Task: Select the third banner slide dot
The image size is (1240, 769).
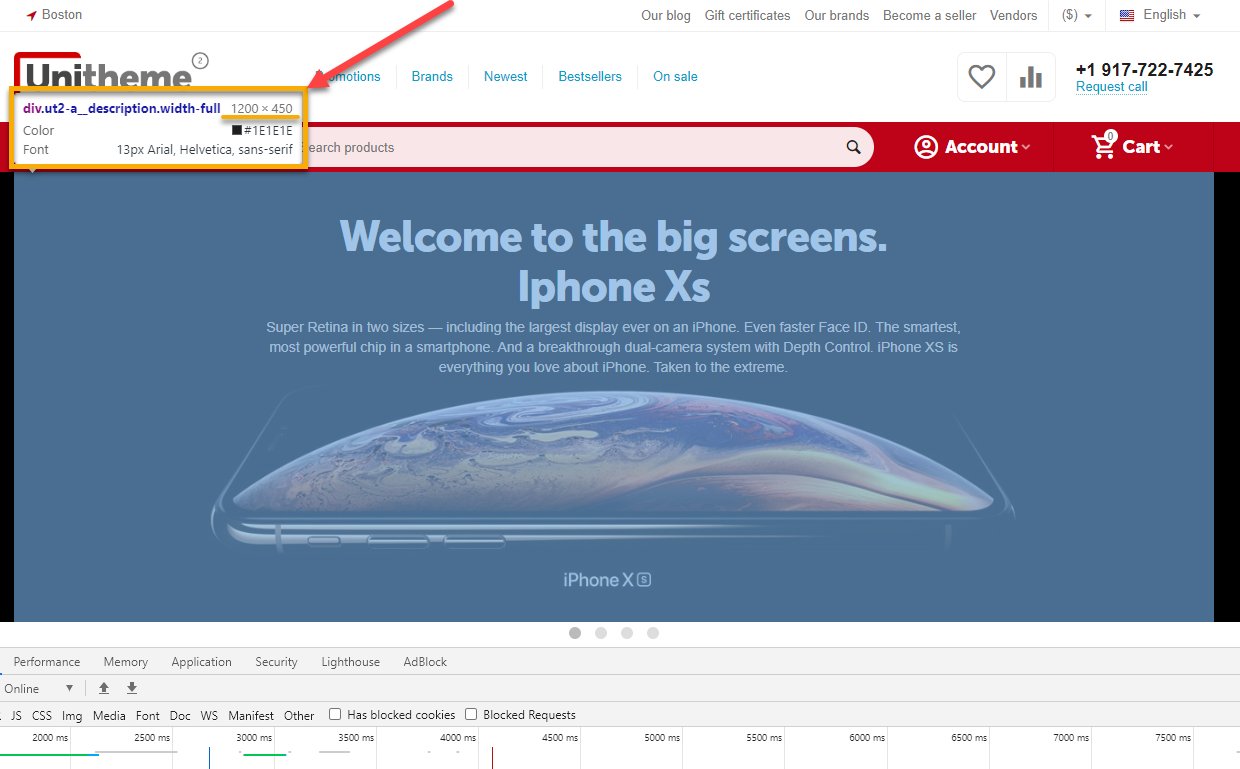Action: [627, 633]
